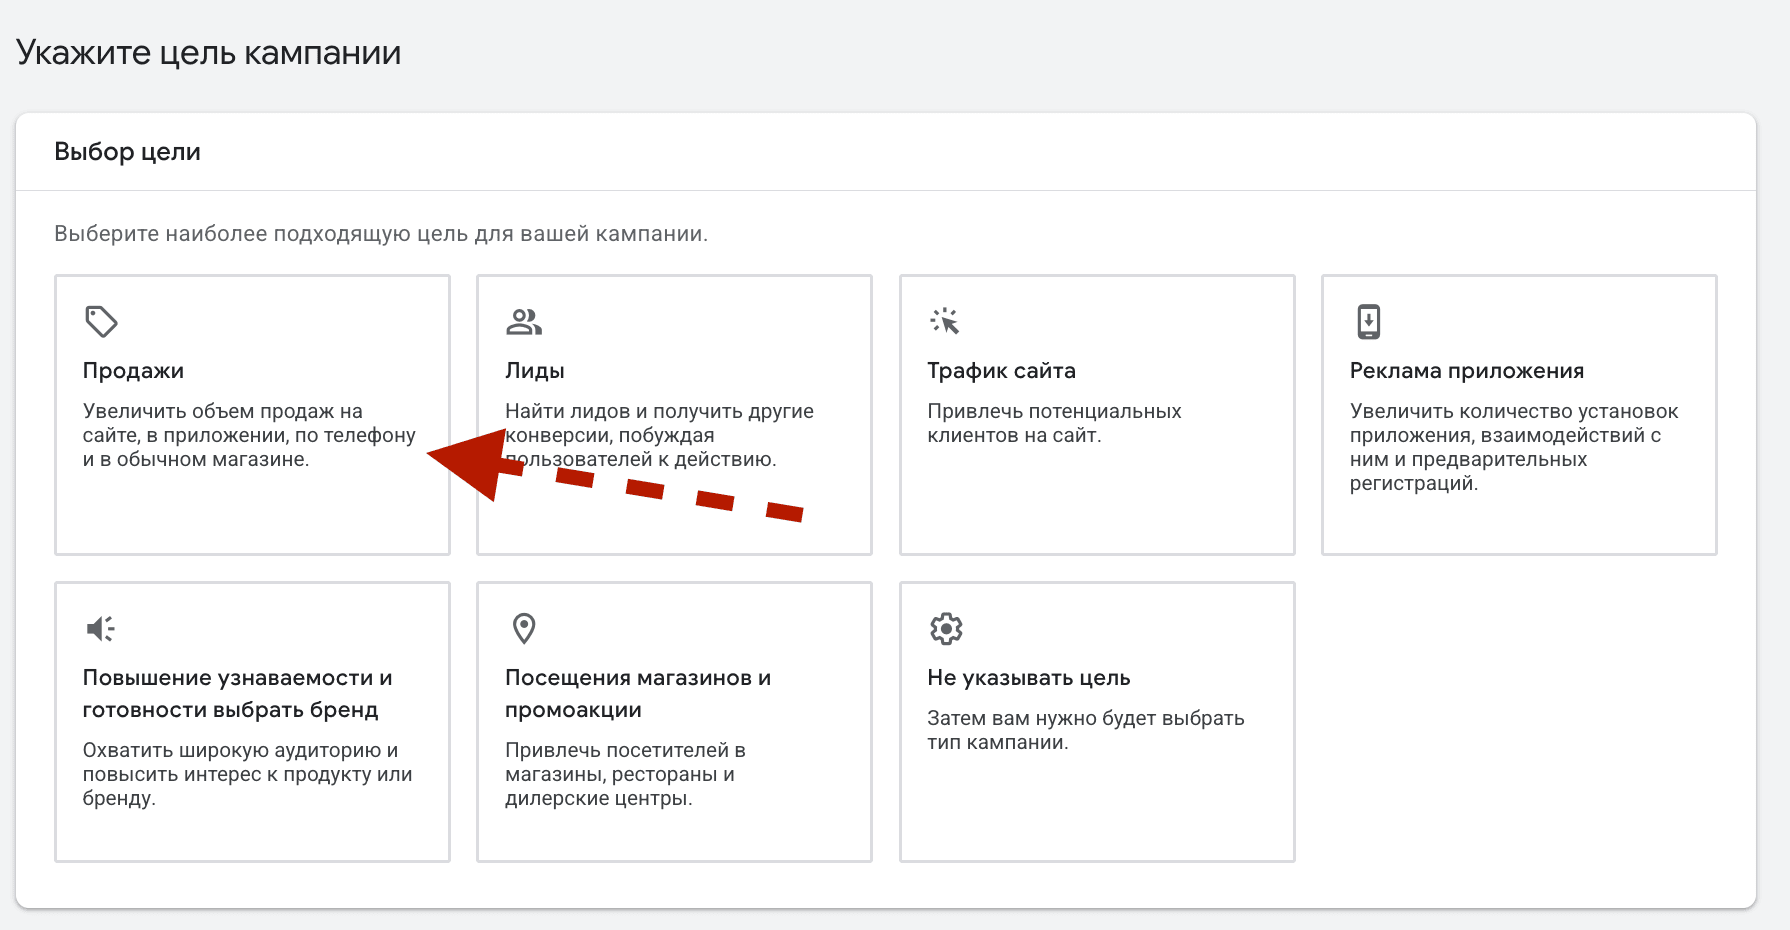
Task: Click text 'Затем вам нужно будет выбрать тип кампании.'
Action: point(1086,730)
